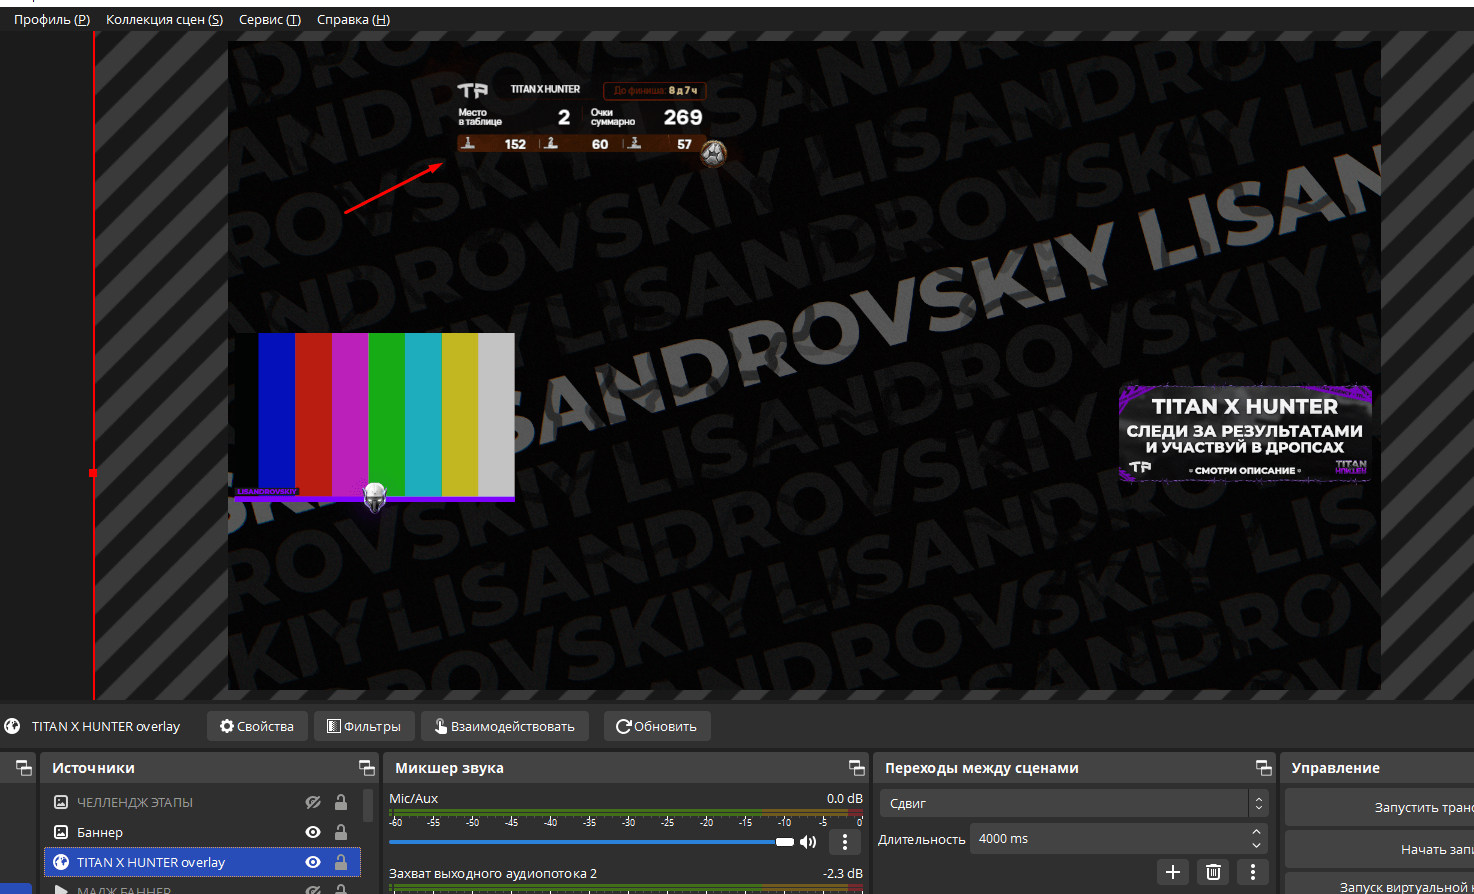Viewport: 1474px width, 894px height.
Task: Select TITAN X HUNTER overlay in sources list
Action: pos(202,862)
